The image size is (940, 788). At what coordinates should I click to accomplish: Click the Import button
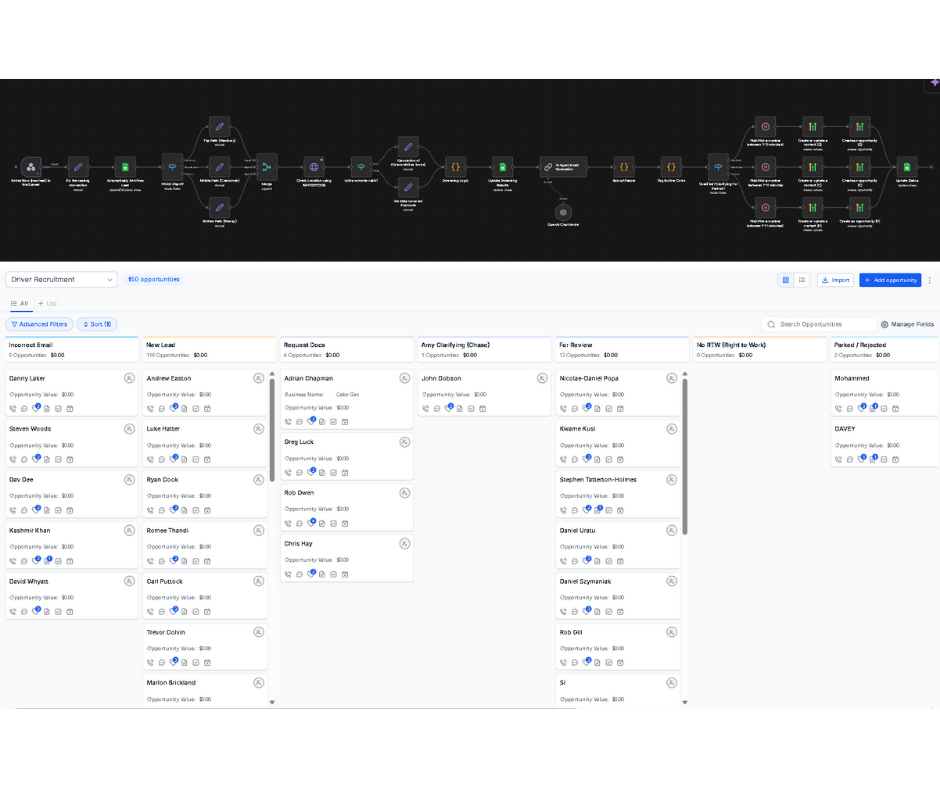point(835,280)
